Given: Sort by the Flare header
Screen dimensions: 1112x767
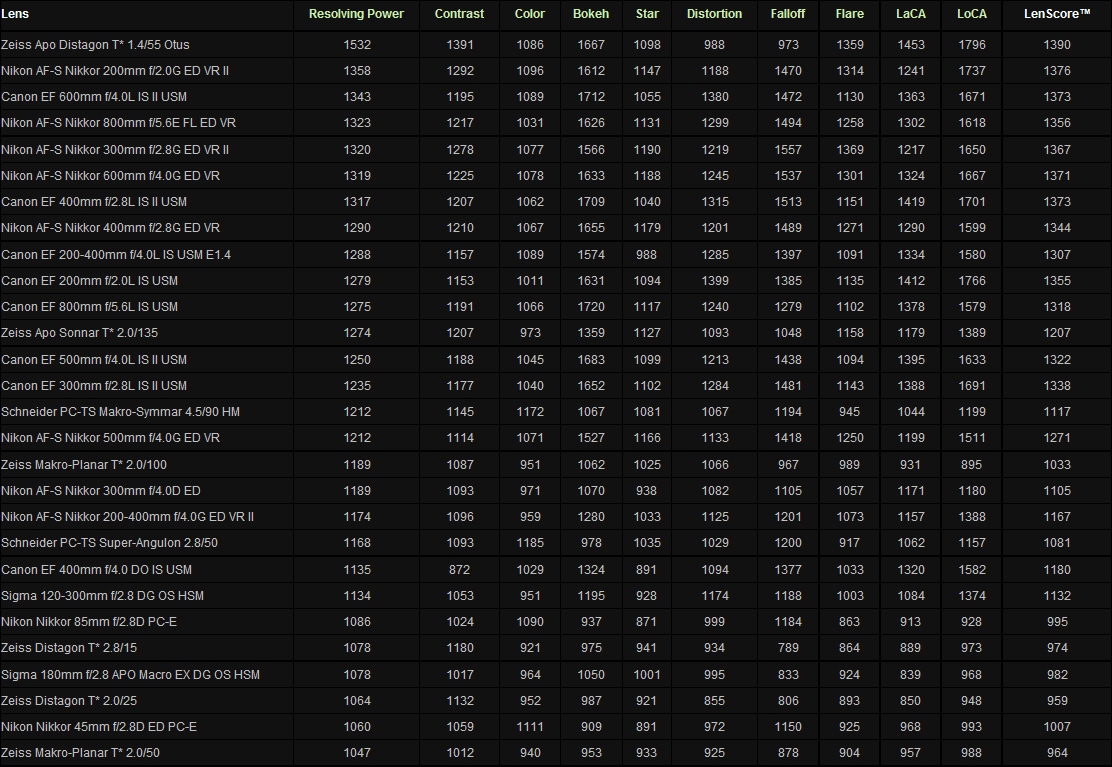Looking at the screenshot, I should click(x=850, y=14).
